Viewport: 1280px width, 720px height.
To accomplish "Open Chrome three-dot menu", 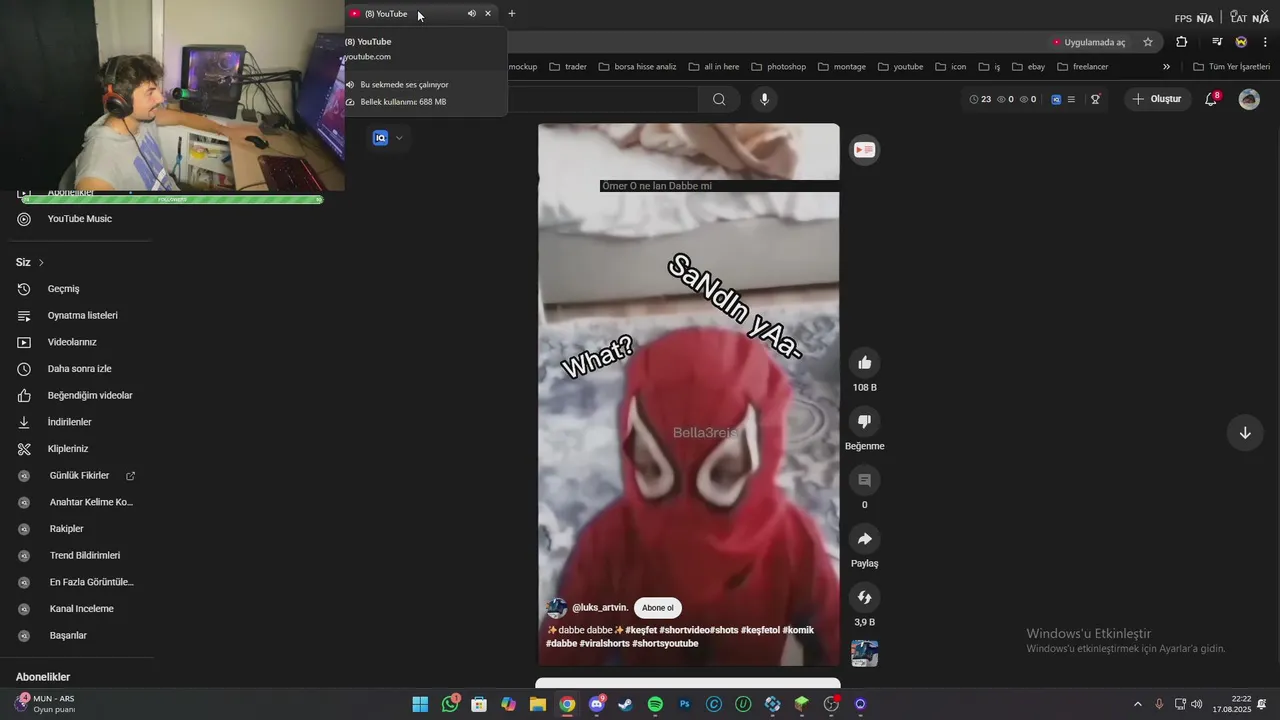I will tap(1265, 42).
